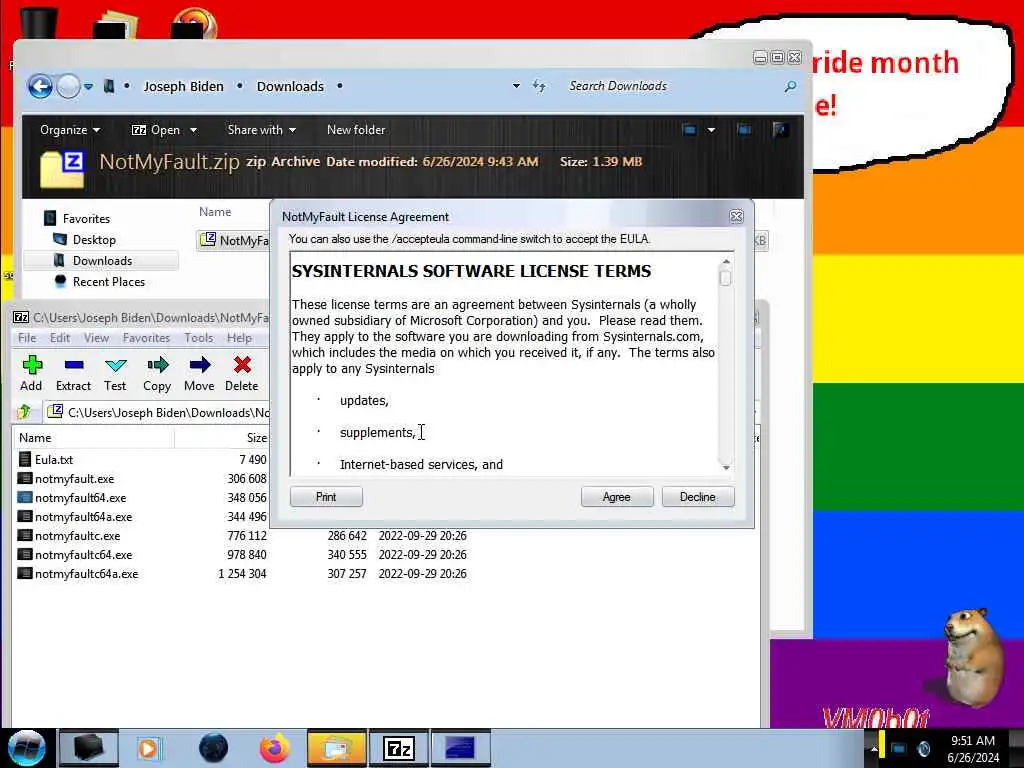
Task: Click the license text scrollbar down arrow
Action: pos(726,468)
